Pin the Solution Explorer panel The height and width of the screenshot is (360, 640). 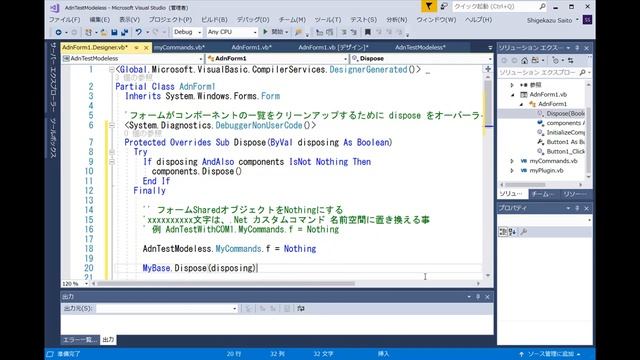(577, 48)
